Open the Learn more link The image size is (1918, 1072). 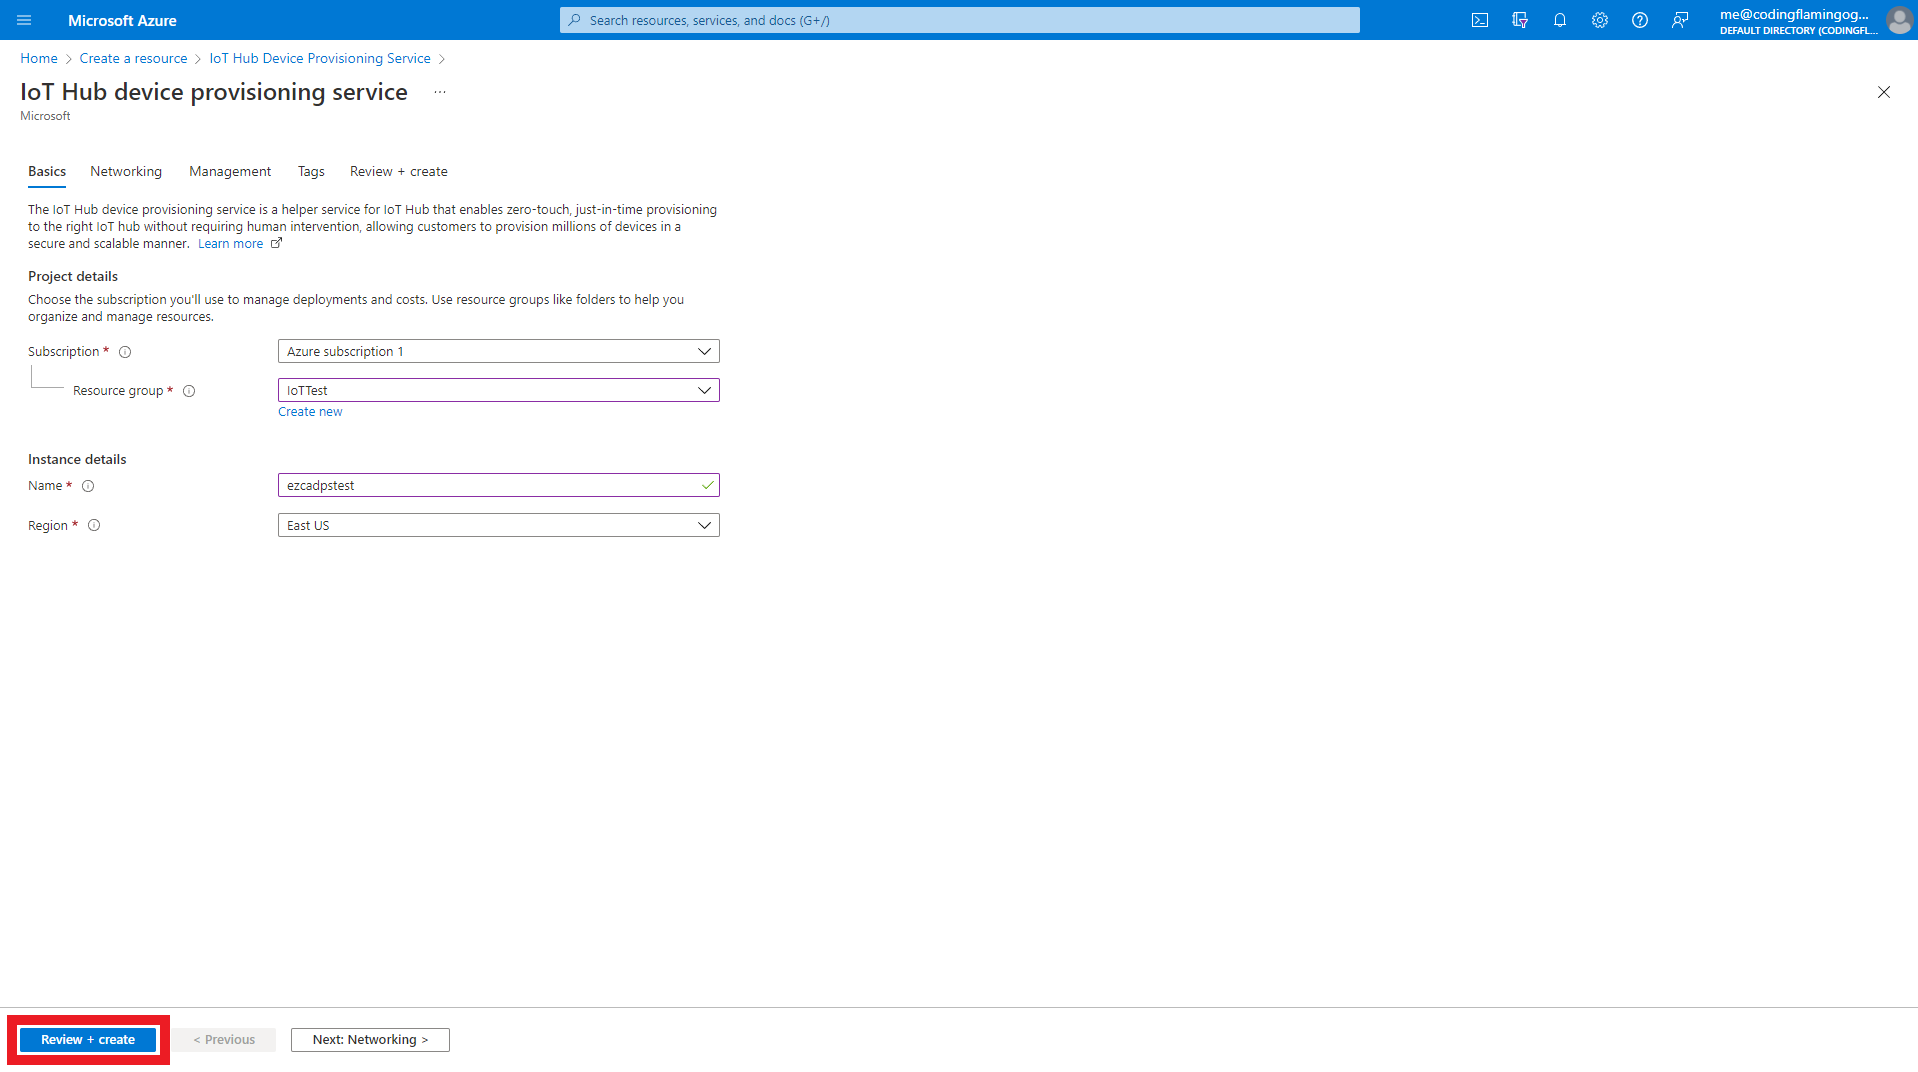pyautogui.click(x=230, y=244)
